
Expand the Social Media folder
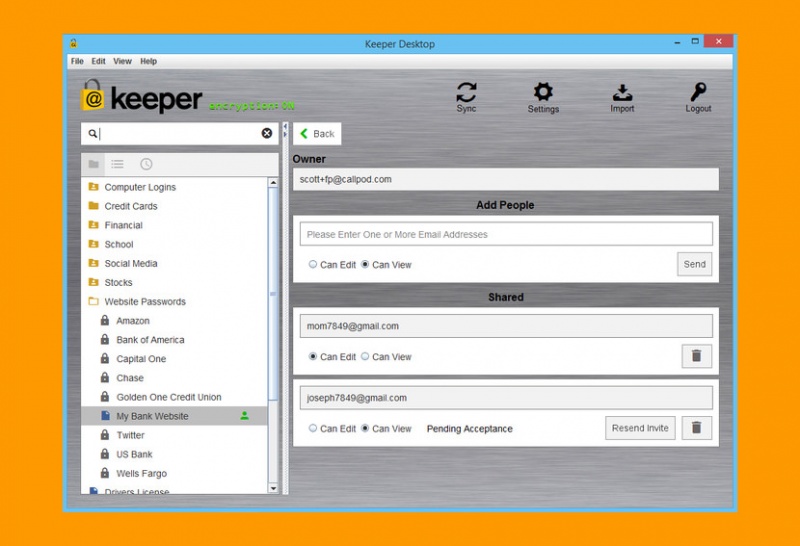[93, 263]
